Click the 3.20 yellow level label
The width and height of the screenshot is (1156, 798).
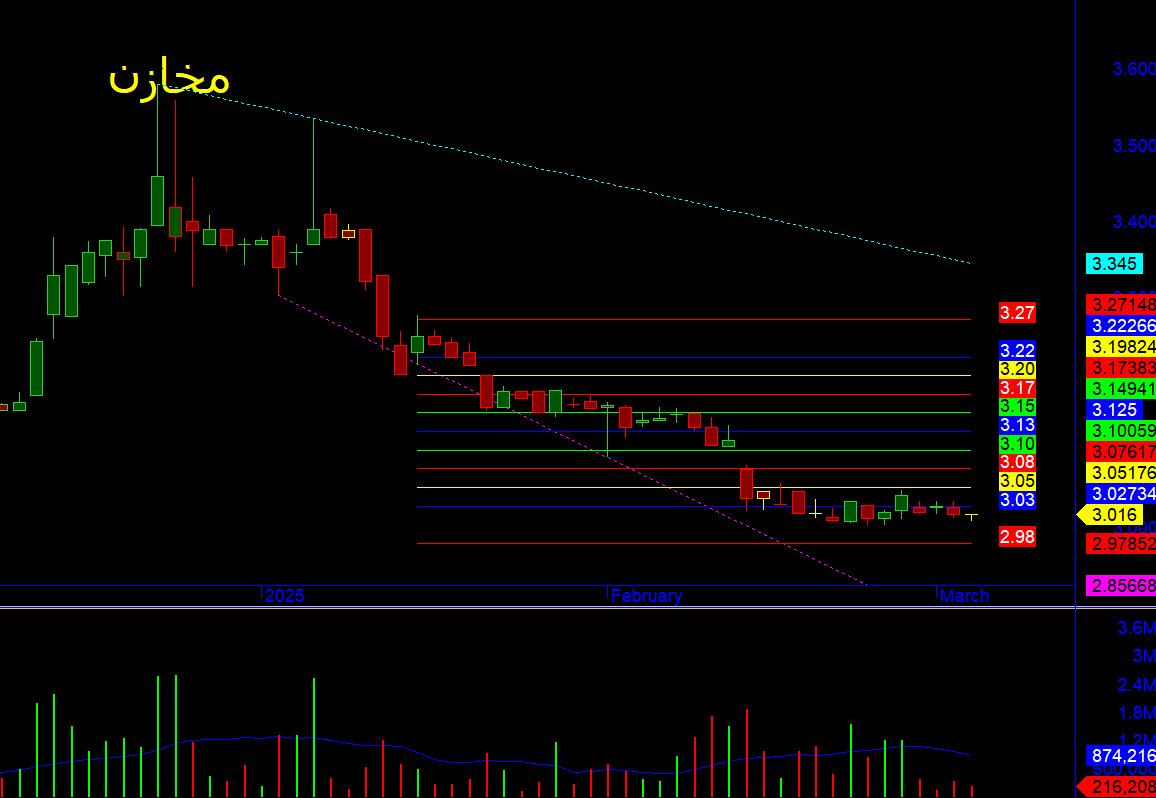pyautogui.click(x=1017, y=369)
